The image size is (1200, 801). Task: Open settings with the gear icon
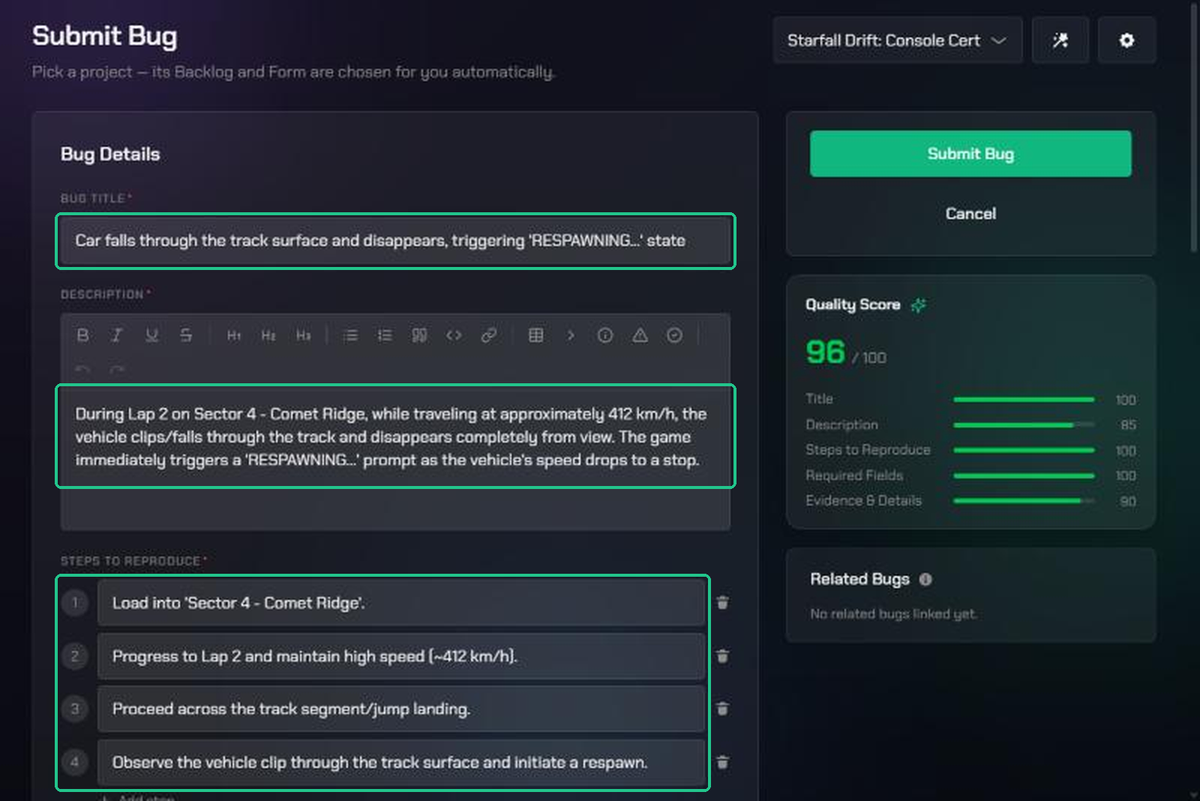[1127, 41]
